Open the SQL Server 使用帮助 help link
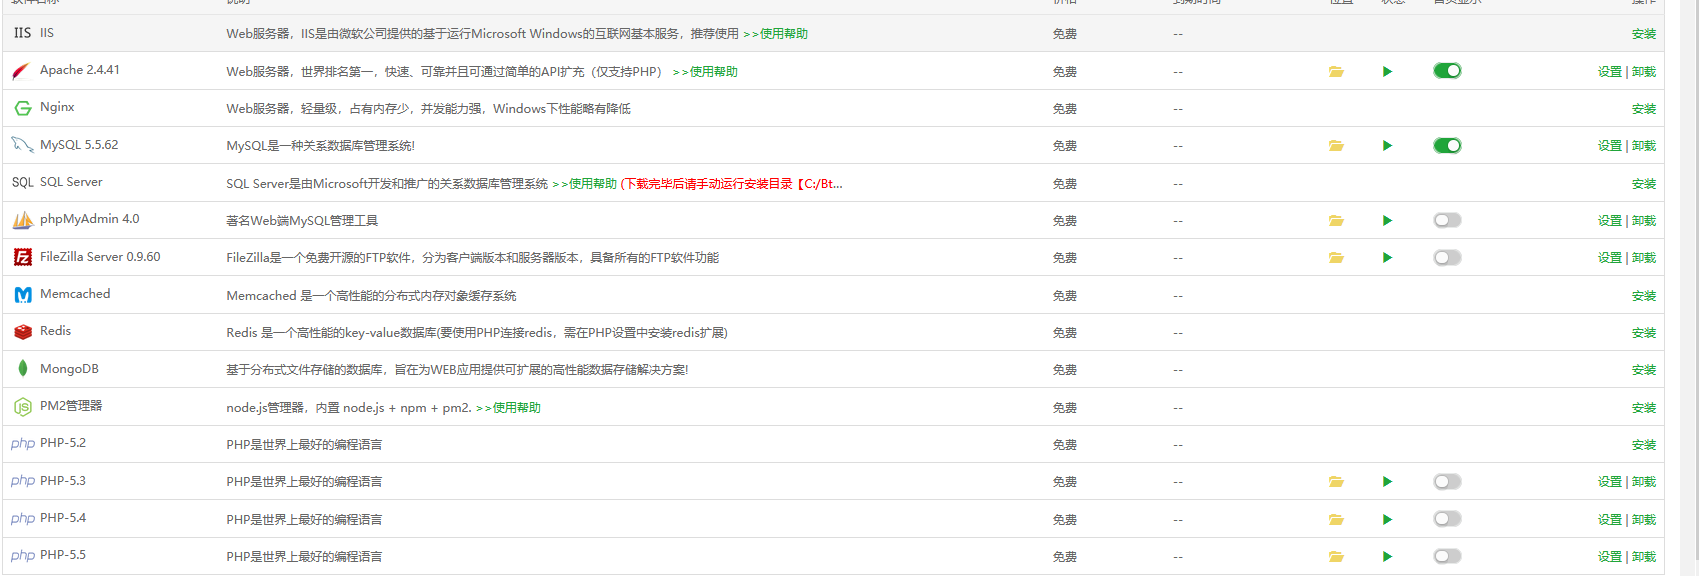 (584, 184)
